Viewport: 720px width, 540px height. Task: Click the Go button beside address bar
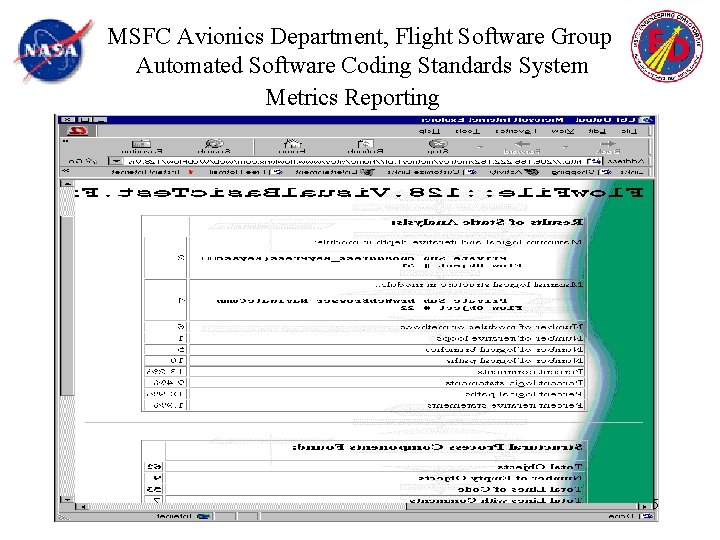click(x=83, y=161)
